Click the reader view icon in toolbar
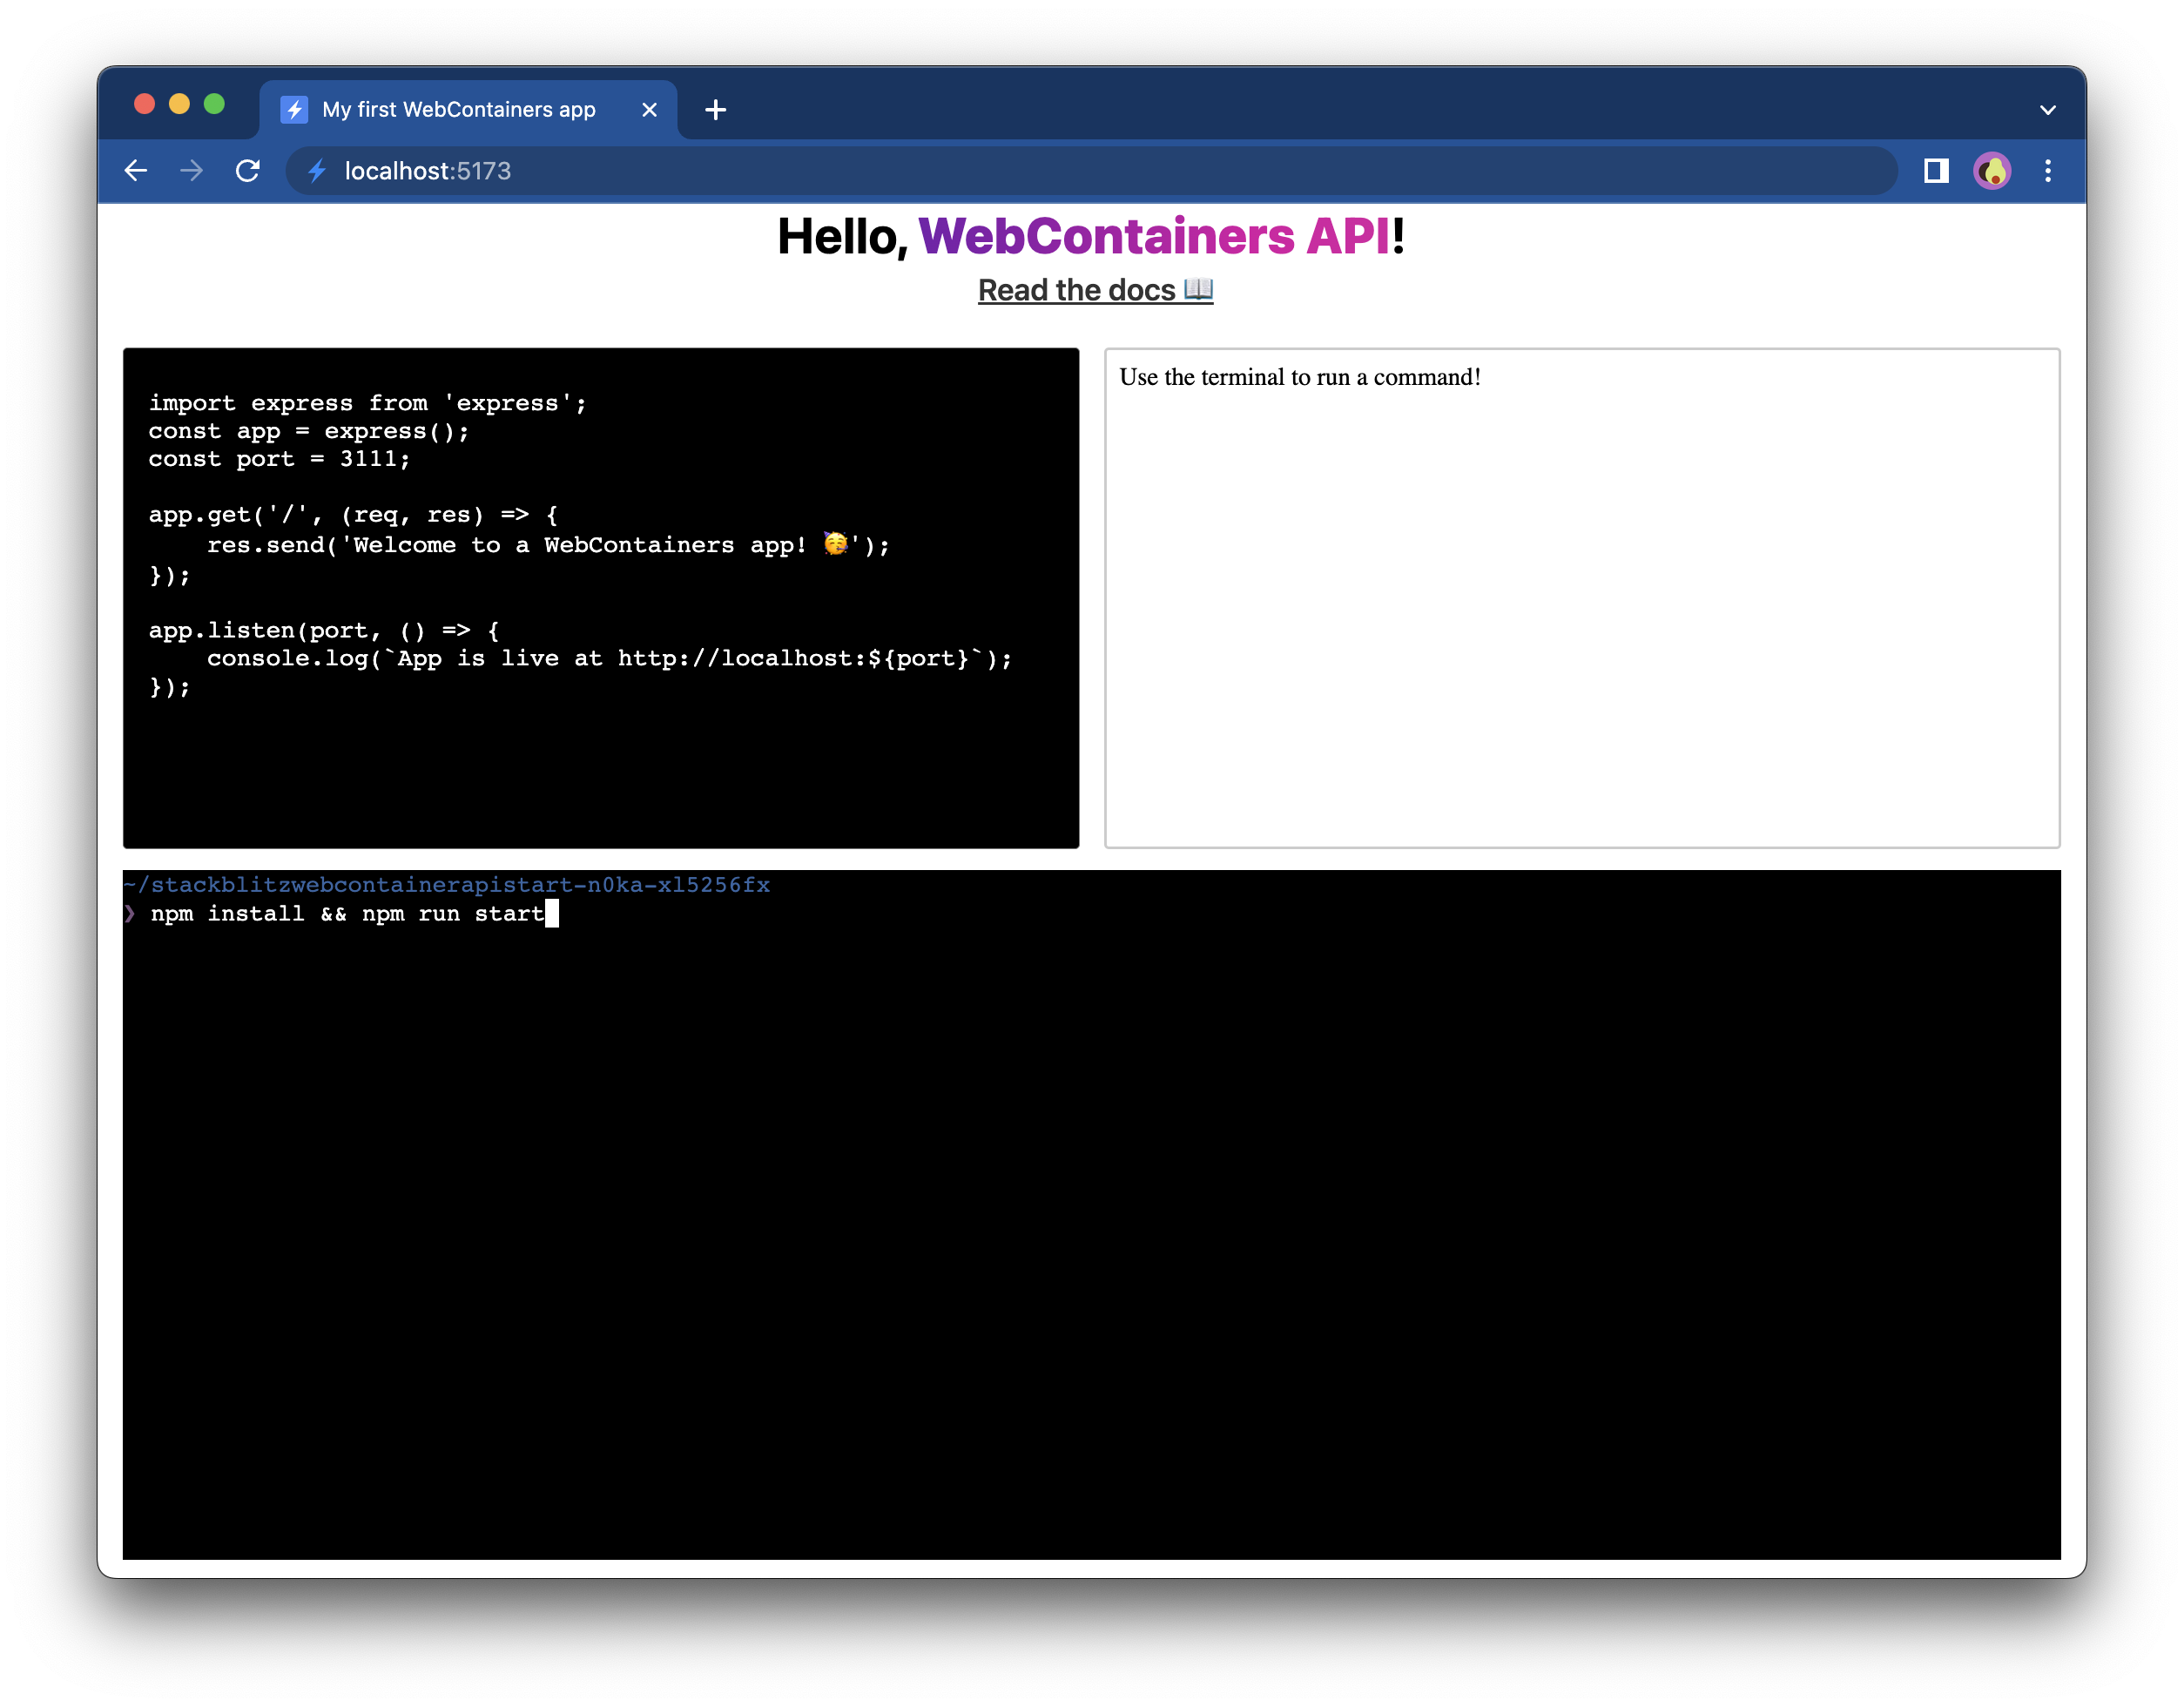Image resolution: width=2184 pixels, height=1707 pixels. [1934, 170]
